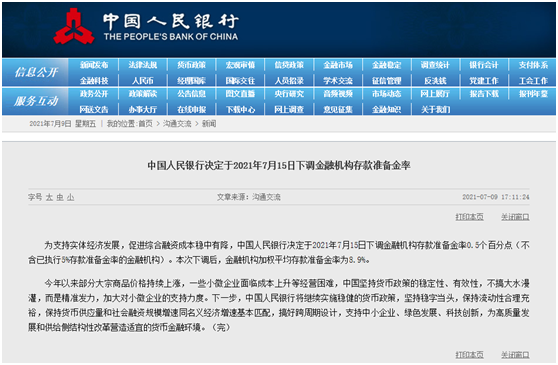Go to 人员招录 page

[x=289, y=81]
